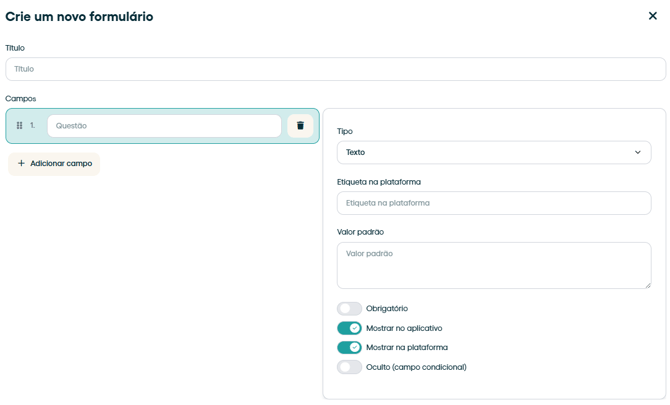This screenshot has width=670, height=405.
Task: Focus the Etiqueta na plataforma input
Action: click(x=493, y=203)
